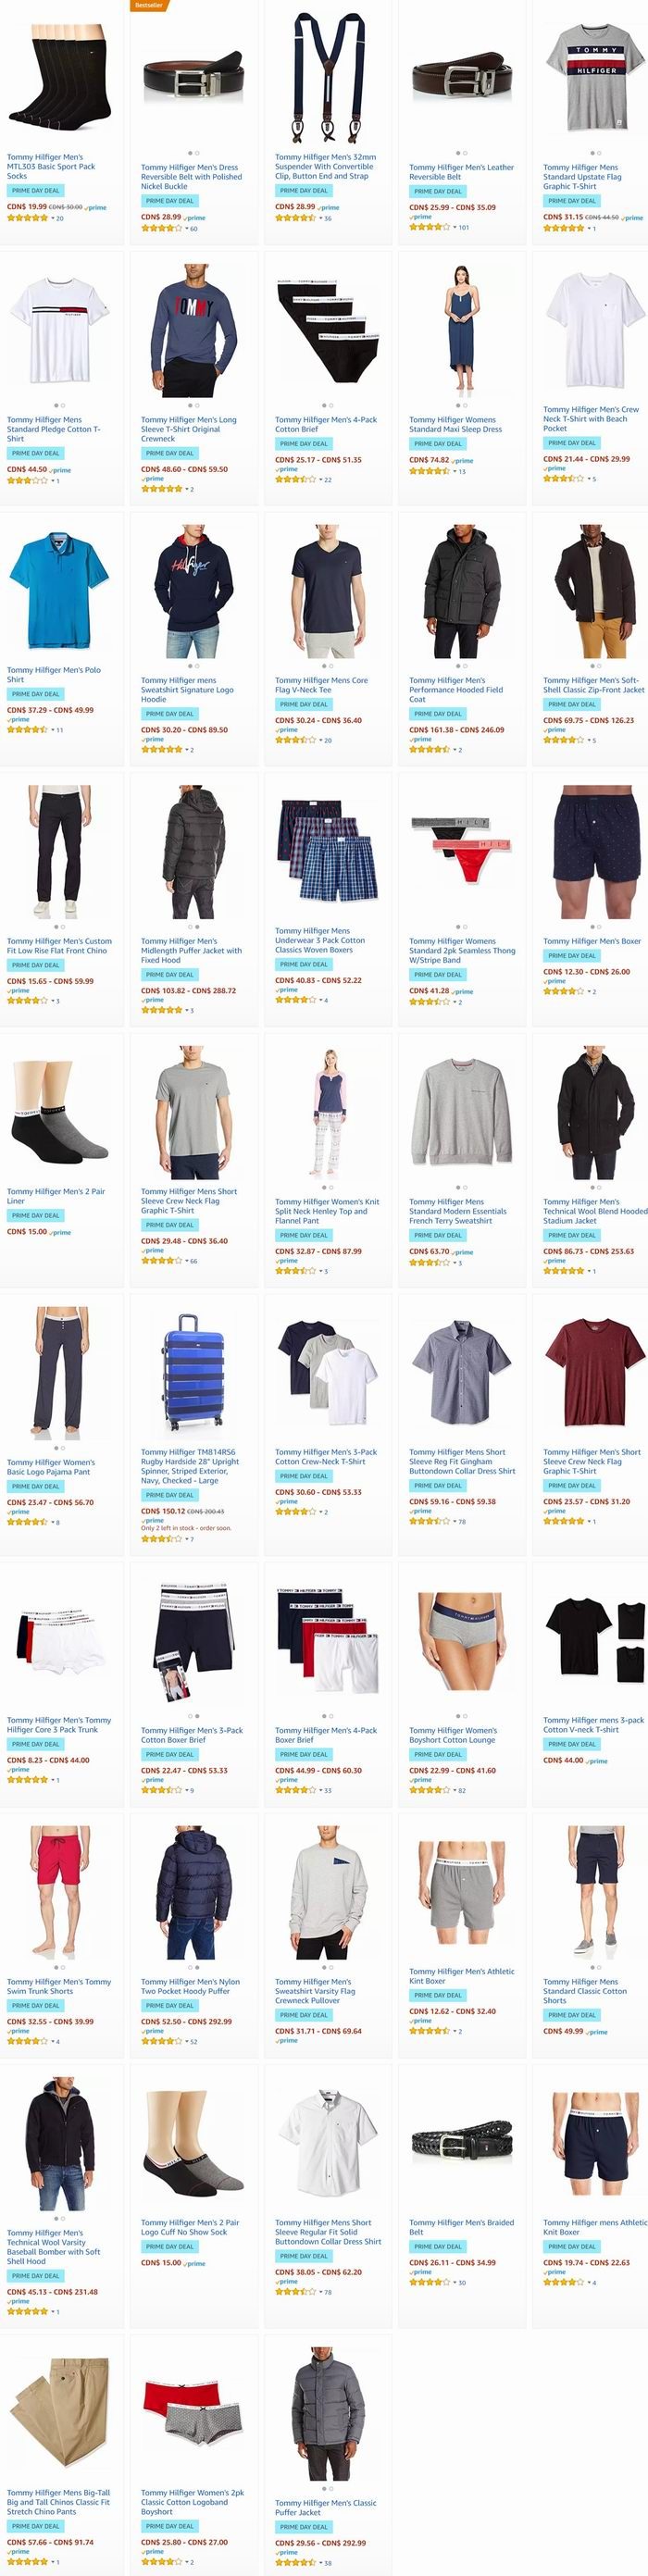This screenshot has height=2576, width=648.
Task: Click the prime logo next to 2 Pair Liner price
Action: pyautogui.click(x=61, y=1232)
